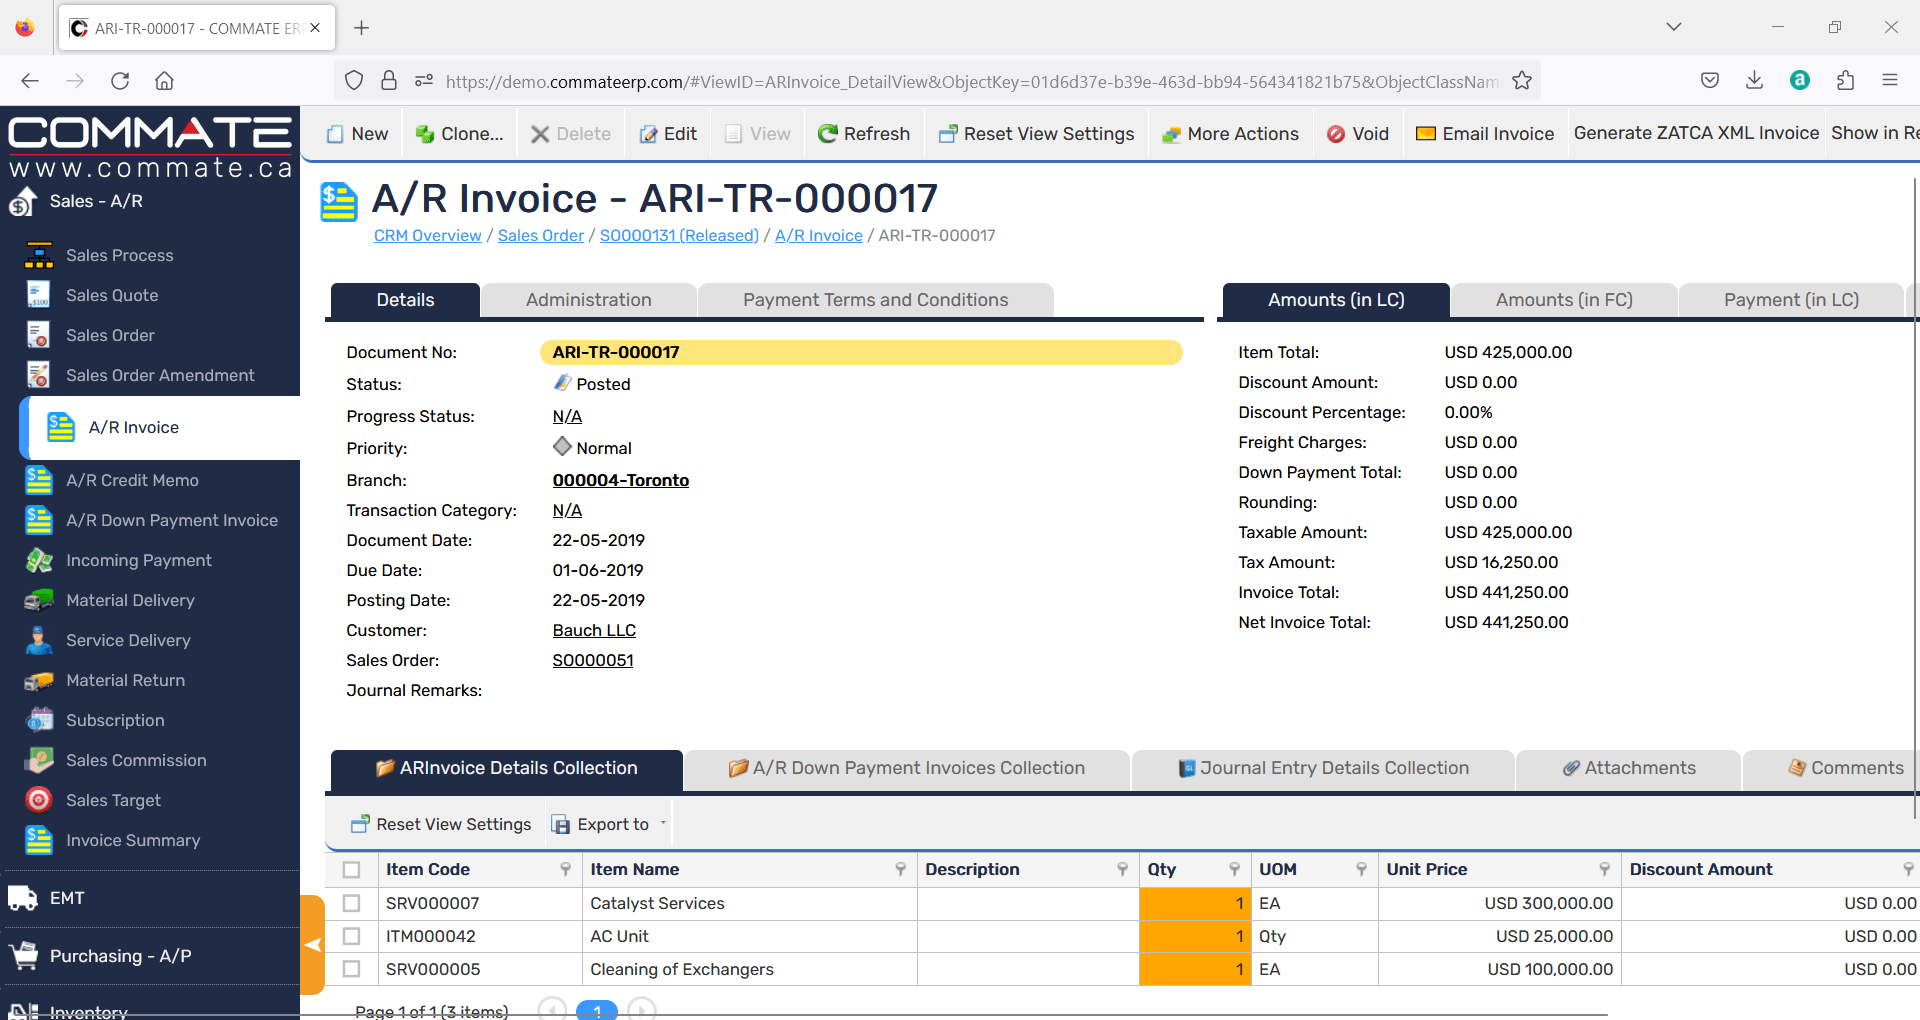
Task: Switch to Payment (in LC) tab
Action: (x=1791, y=300)
